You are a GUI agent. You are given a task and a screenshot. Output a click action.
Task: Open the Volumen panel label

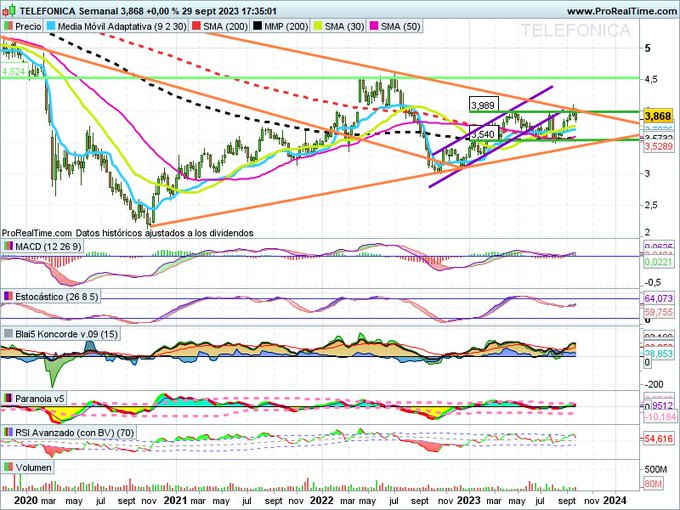click(x=33, y=468)
